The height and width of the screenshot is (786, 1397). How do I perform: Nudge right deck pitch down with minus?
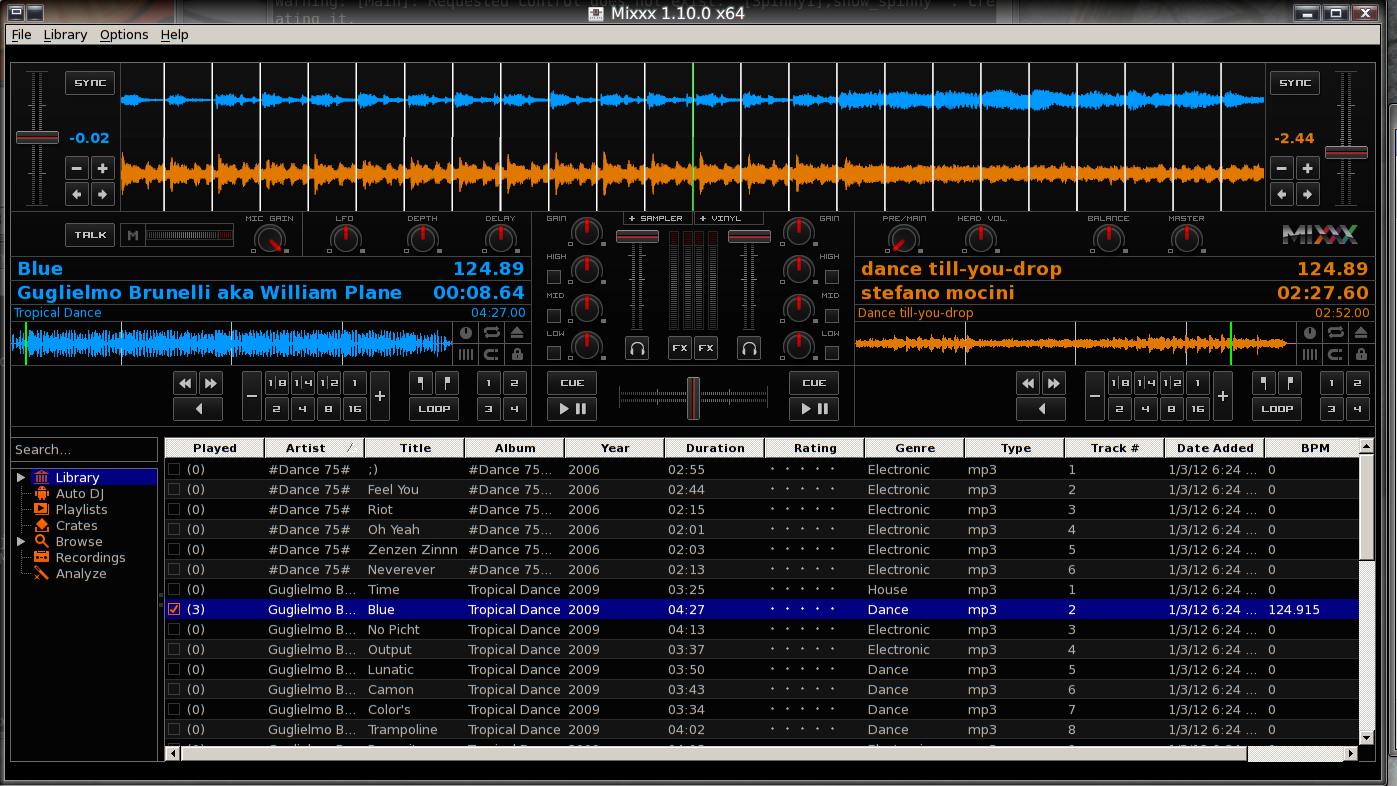click(1282, 168)
